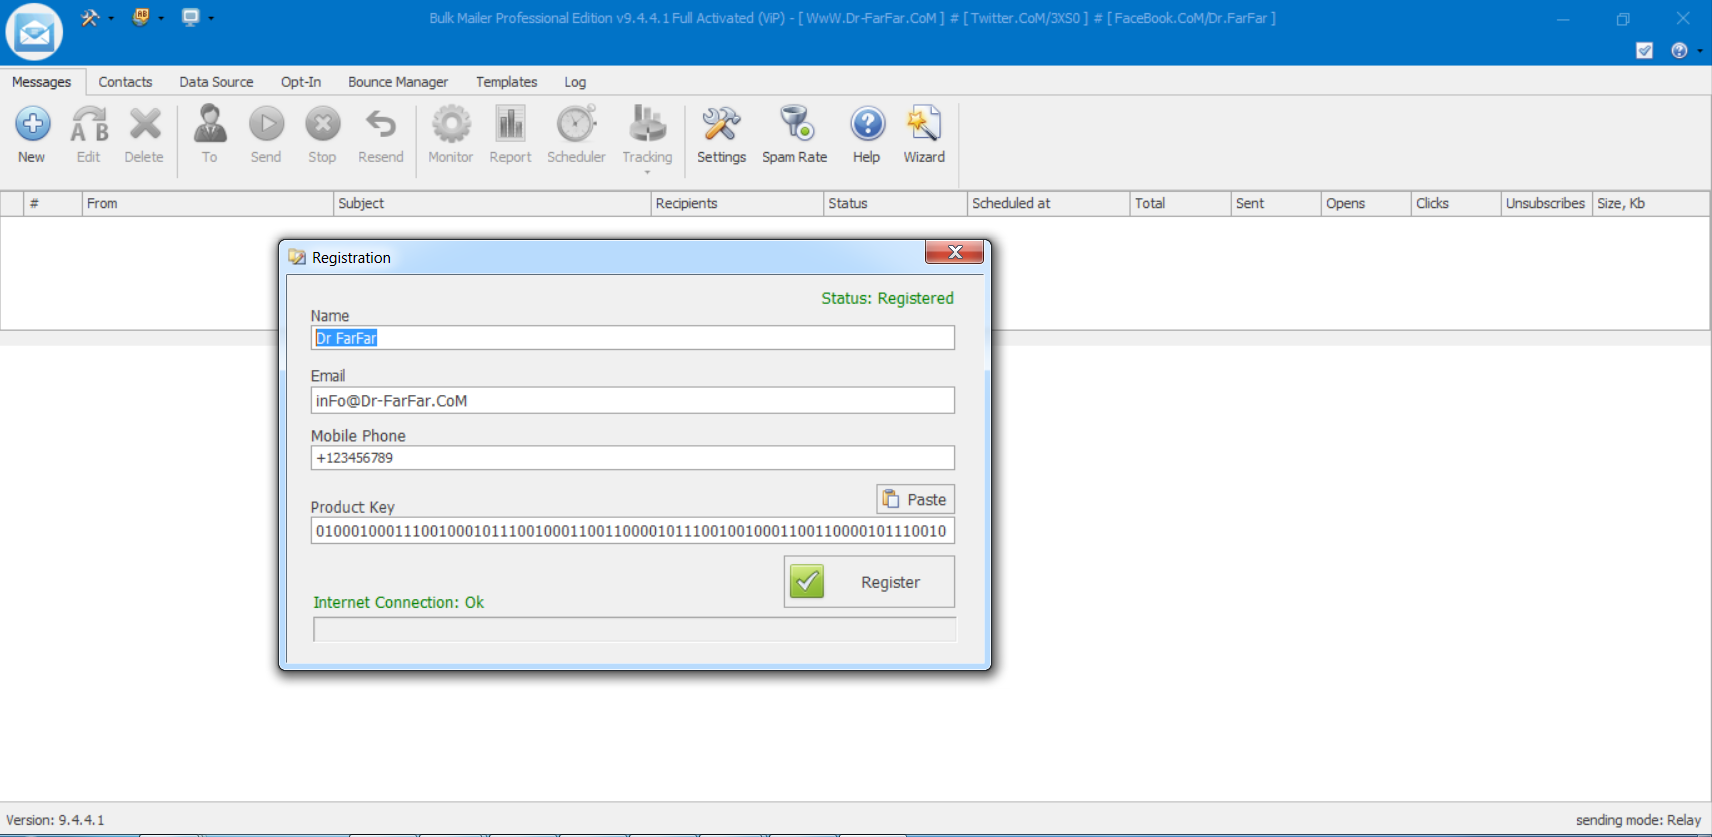Screen dimensions: 1712x837
Task: Click the Subject column header
Action: pyautogui.click(x=490, y=203)
